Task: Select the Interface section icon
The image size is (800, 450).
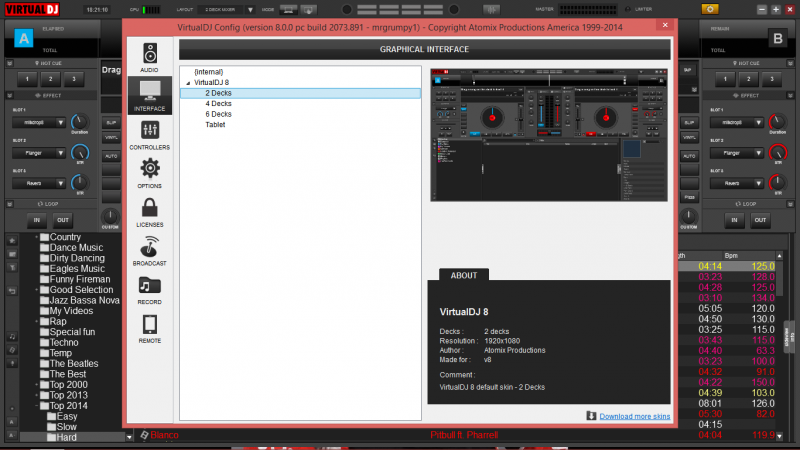Action: click(x=149, y=95)
